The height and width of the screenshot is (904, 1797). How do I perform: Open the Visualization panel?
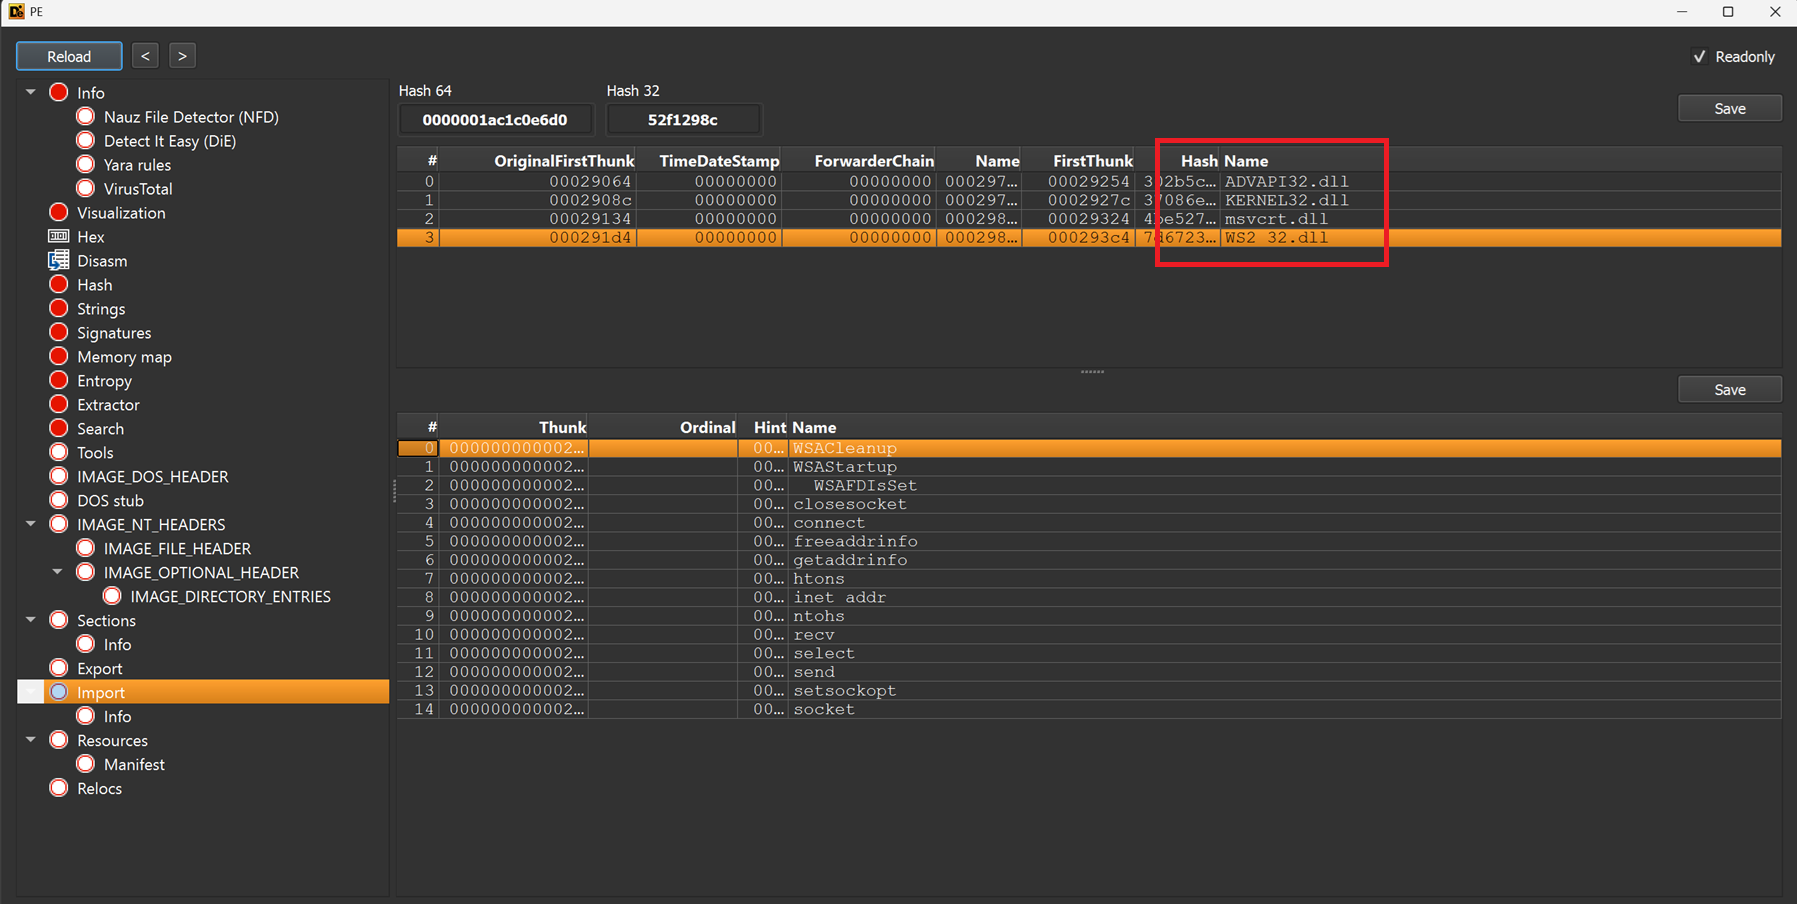coord(121,213)
